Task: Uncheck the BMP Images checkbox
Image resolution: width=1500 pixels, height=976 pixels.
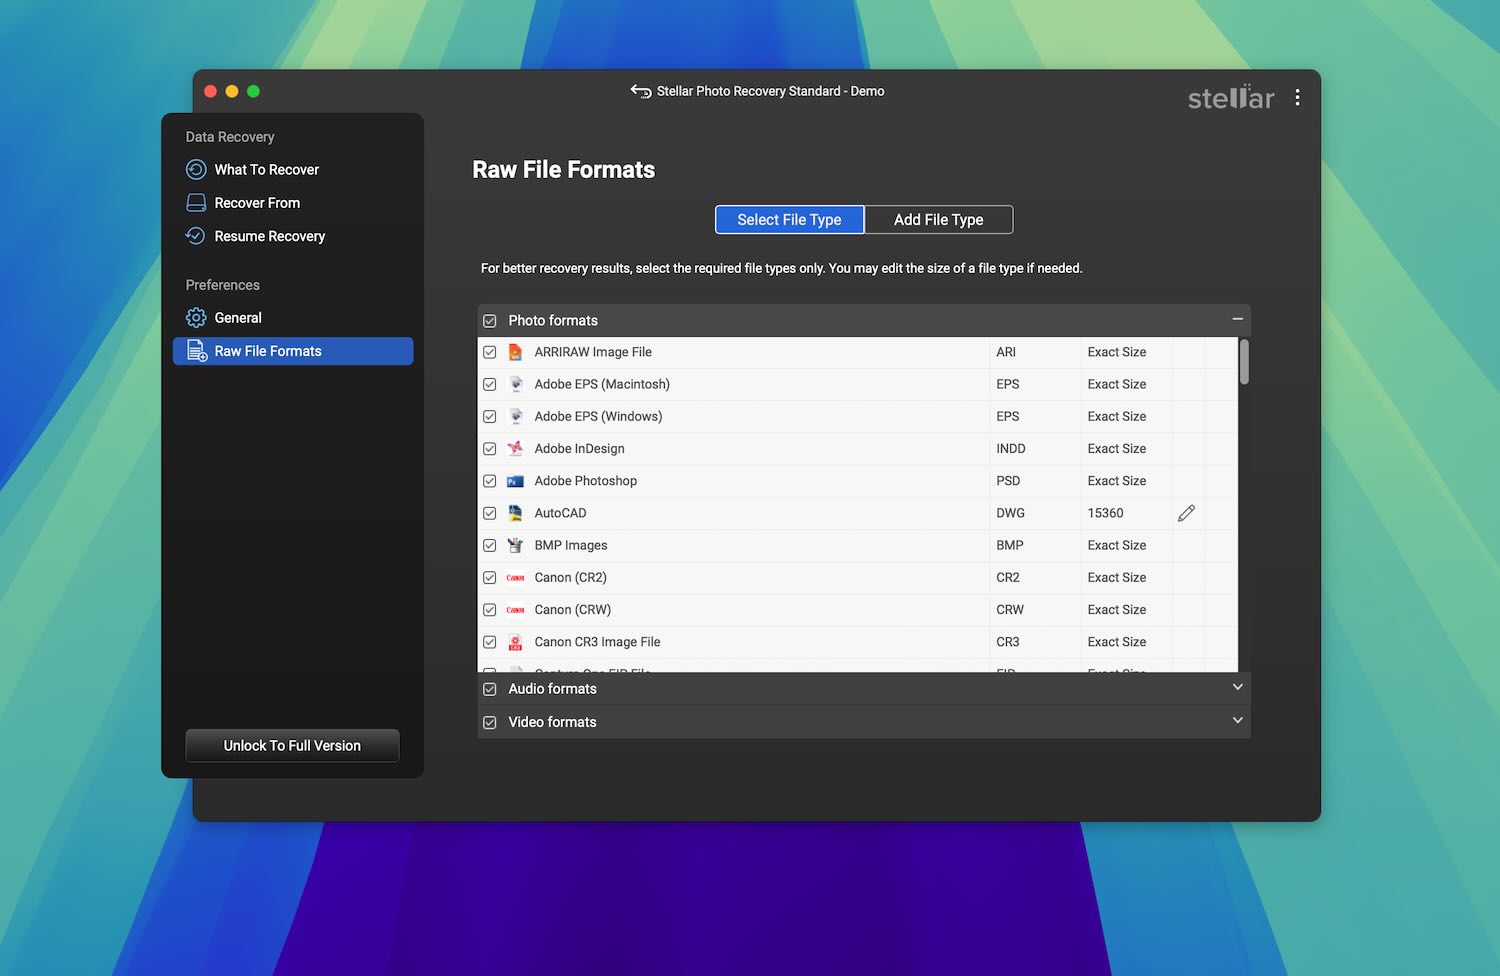Action: click(x=490, y=545)
